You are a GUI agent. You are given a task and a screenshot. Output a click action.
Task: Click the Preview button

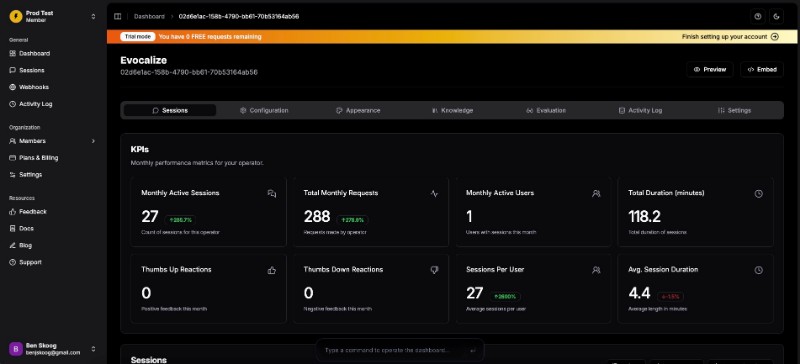click(x=710, y=69)
